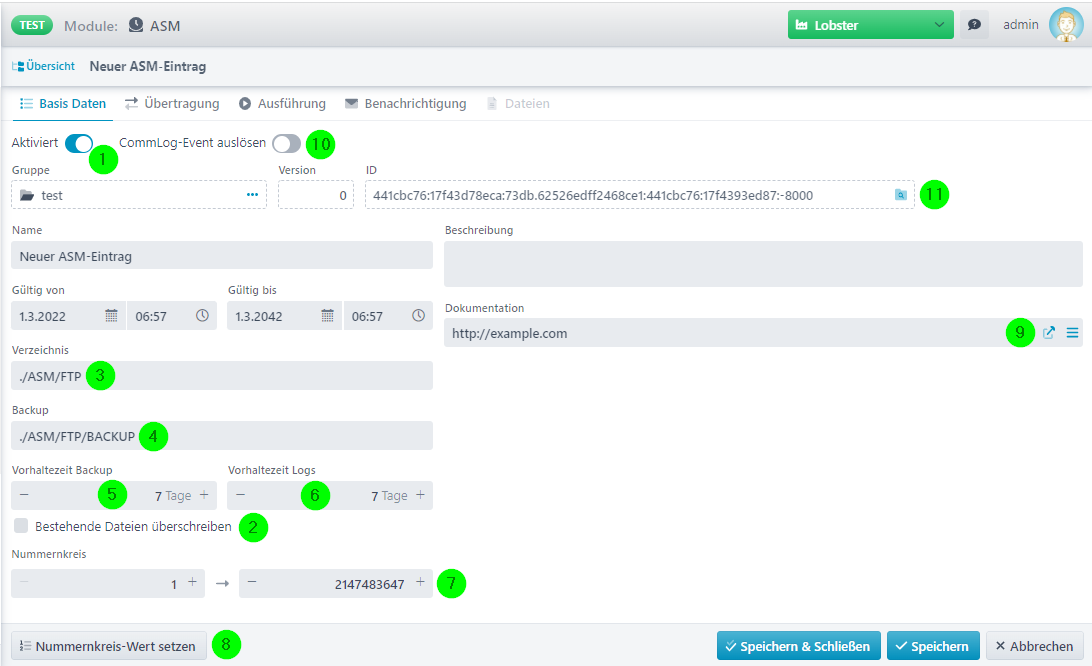The height and width of the screenshot is (666, 1092).
Task: Open documentation link in external window
Action: [x=1049, y=333]
